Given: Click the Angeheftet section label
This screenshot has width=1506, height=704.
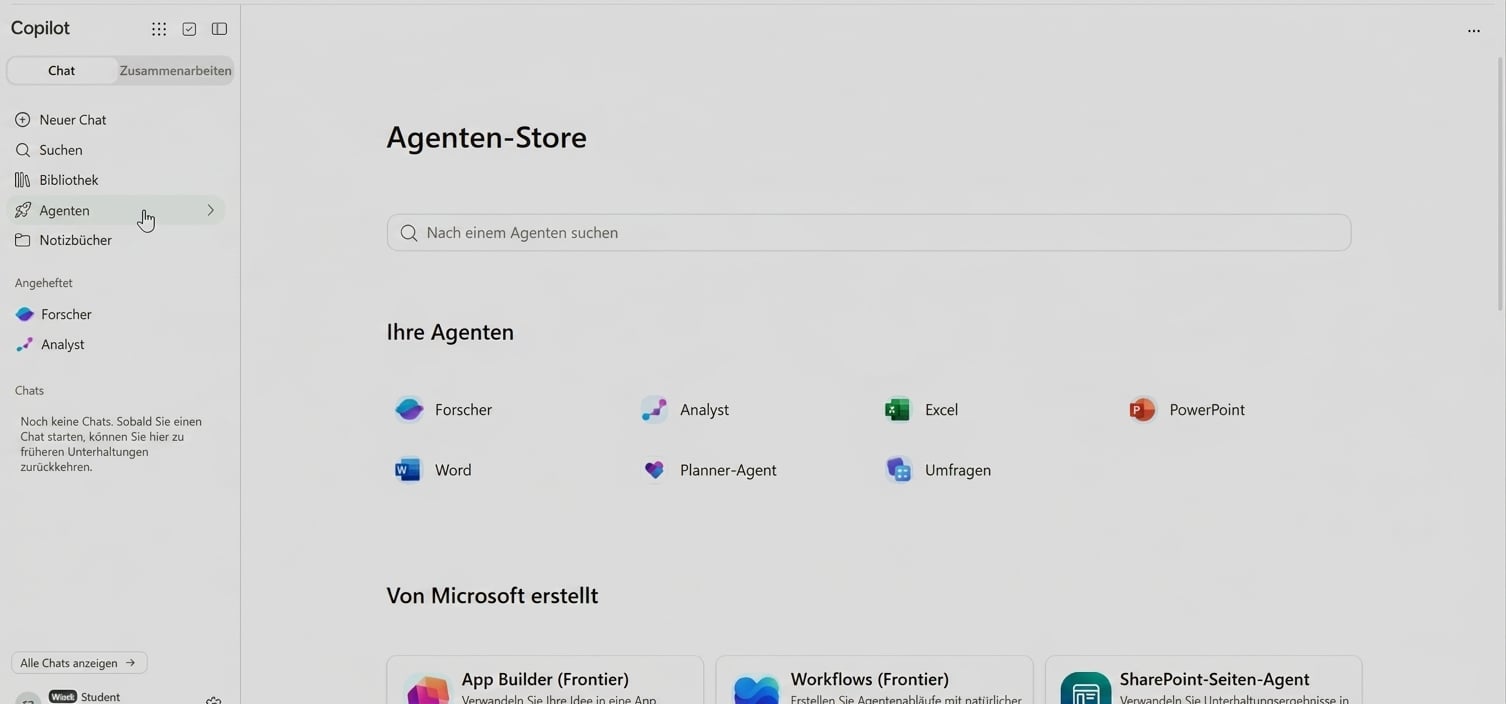Looking at the screenshot, I should (44, 283).
